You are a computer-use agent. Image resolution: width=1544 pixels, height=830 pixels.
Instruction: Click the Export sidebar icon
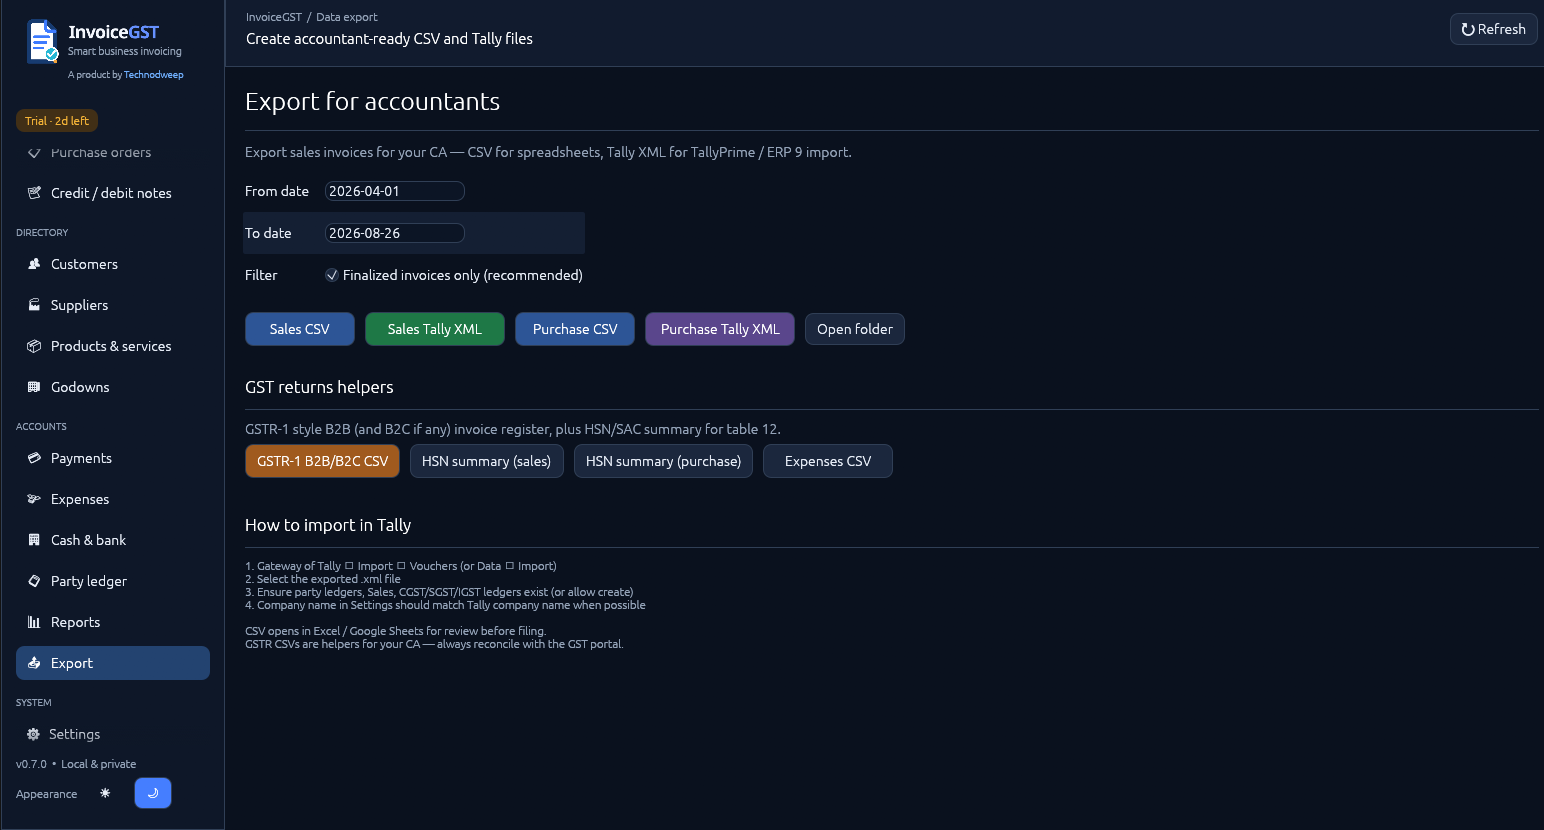(x=34, y=663)
